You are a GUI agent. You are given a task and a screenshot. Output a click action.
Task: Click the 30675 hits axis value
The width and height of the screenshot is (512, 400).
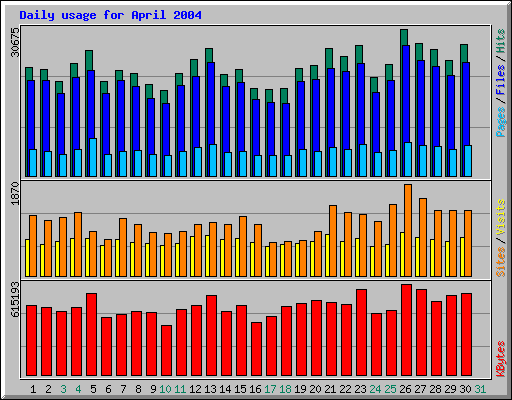click(x=15, y=42)
